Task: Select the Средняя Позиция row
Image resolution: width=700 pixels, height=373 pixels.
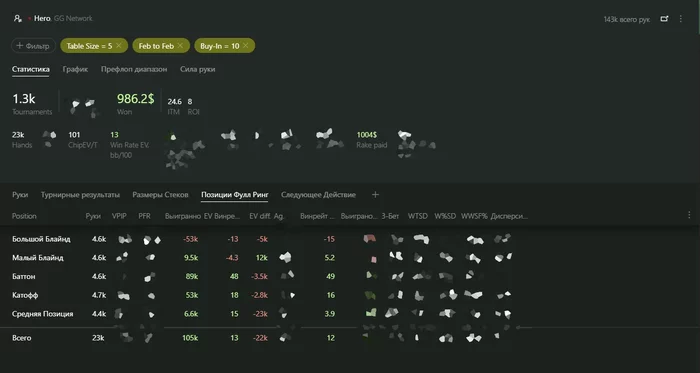Action: (x=350, y=314)
